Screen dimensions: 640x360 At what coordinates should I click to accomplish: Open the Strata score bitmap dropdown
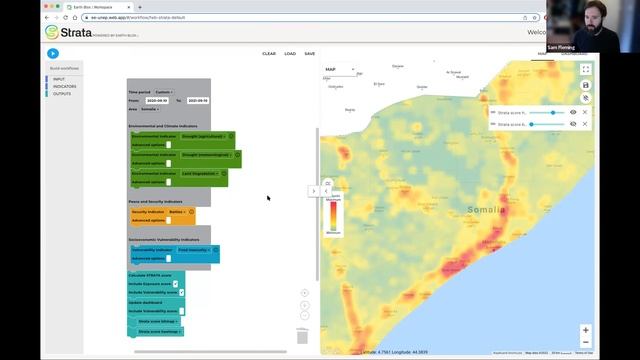157,322
